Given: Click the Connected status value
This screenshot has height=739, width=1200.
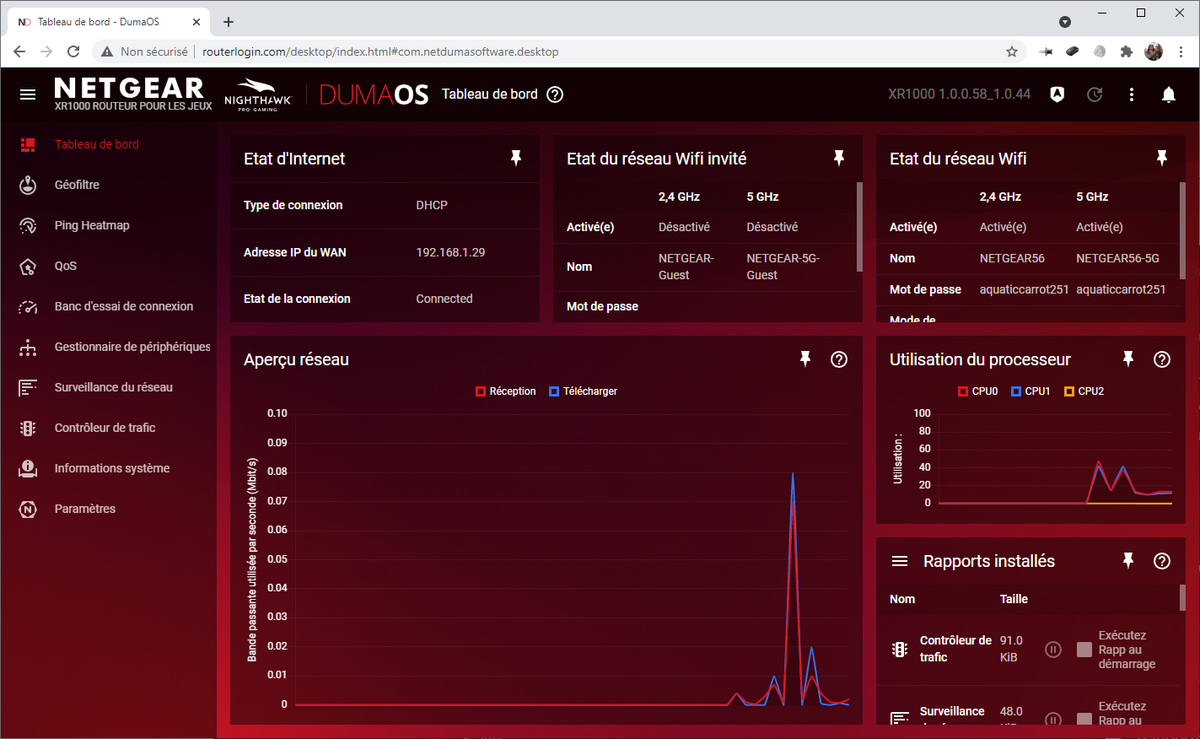Looking at the screenshot, I should [x=444, y=299].
